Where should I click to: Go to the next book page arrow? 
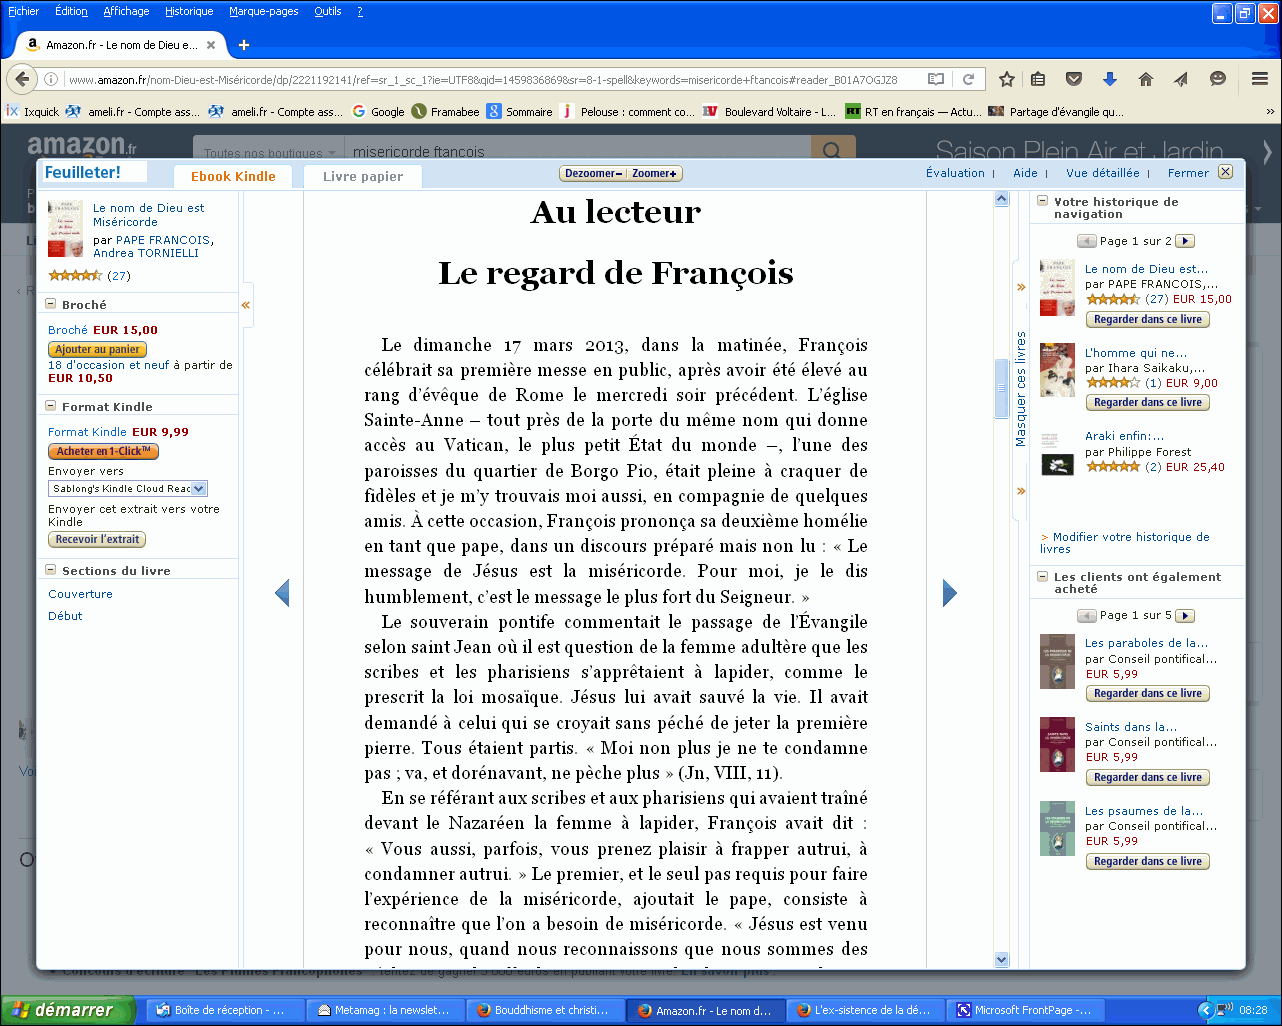(950, 593)
